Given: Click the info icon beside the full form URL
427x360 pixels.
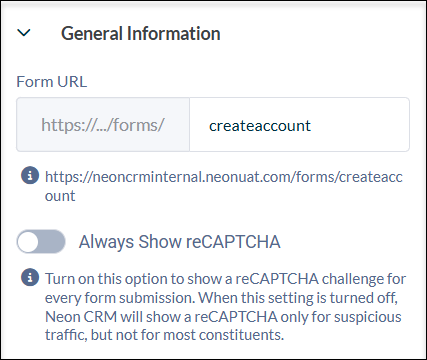Looking at the screenshot, I should click(30, 175).
